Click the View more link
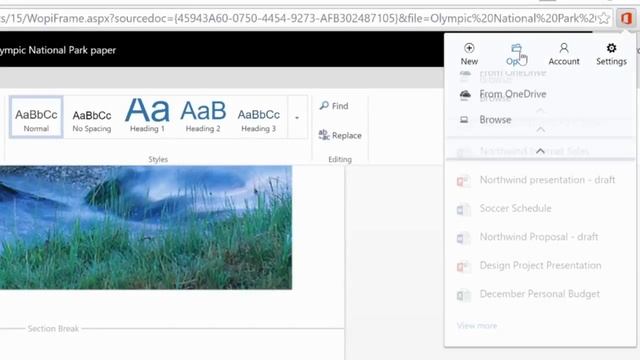 [477, 326]
